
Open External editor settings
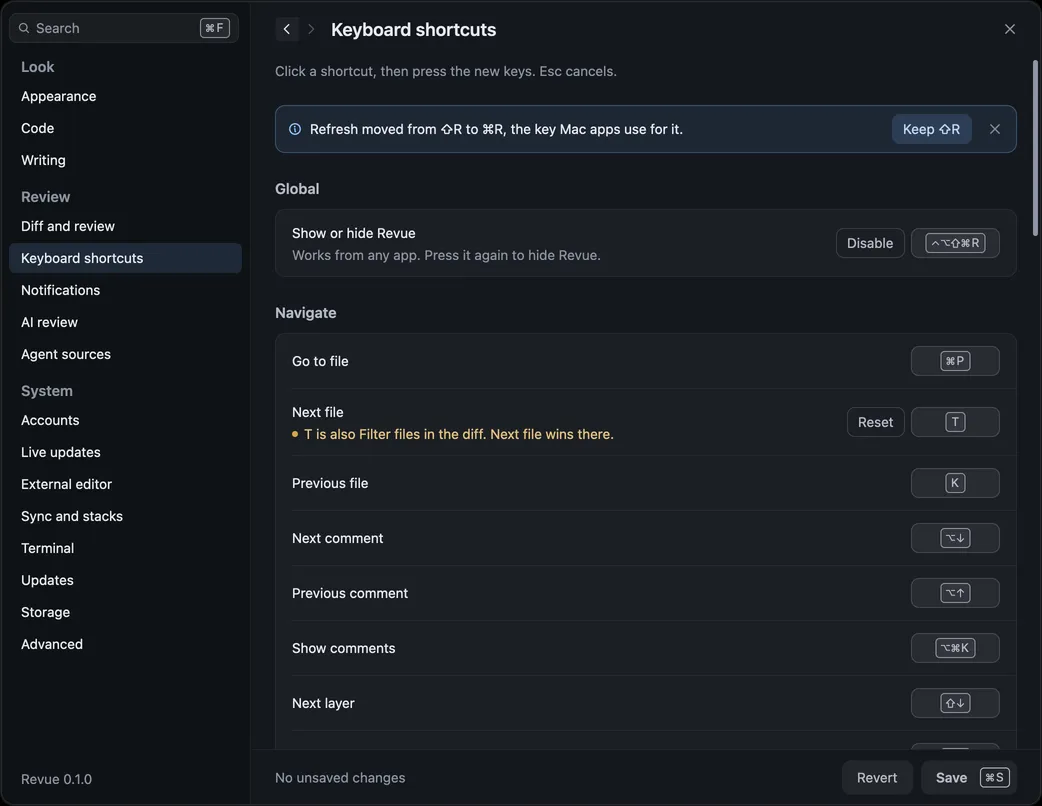click(x=125, y=484)
